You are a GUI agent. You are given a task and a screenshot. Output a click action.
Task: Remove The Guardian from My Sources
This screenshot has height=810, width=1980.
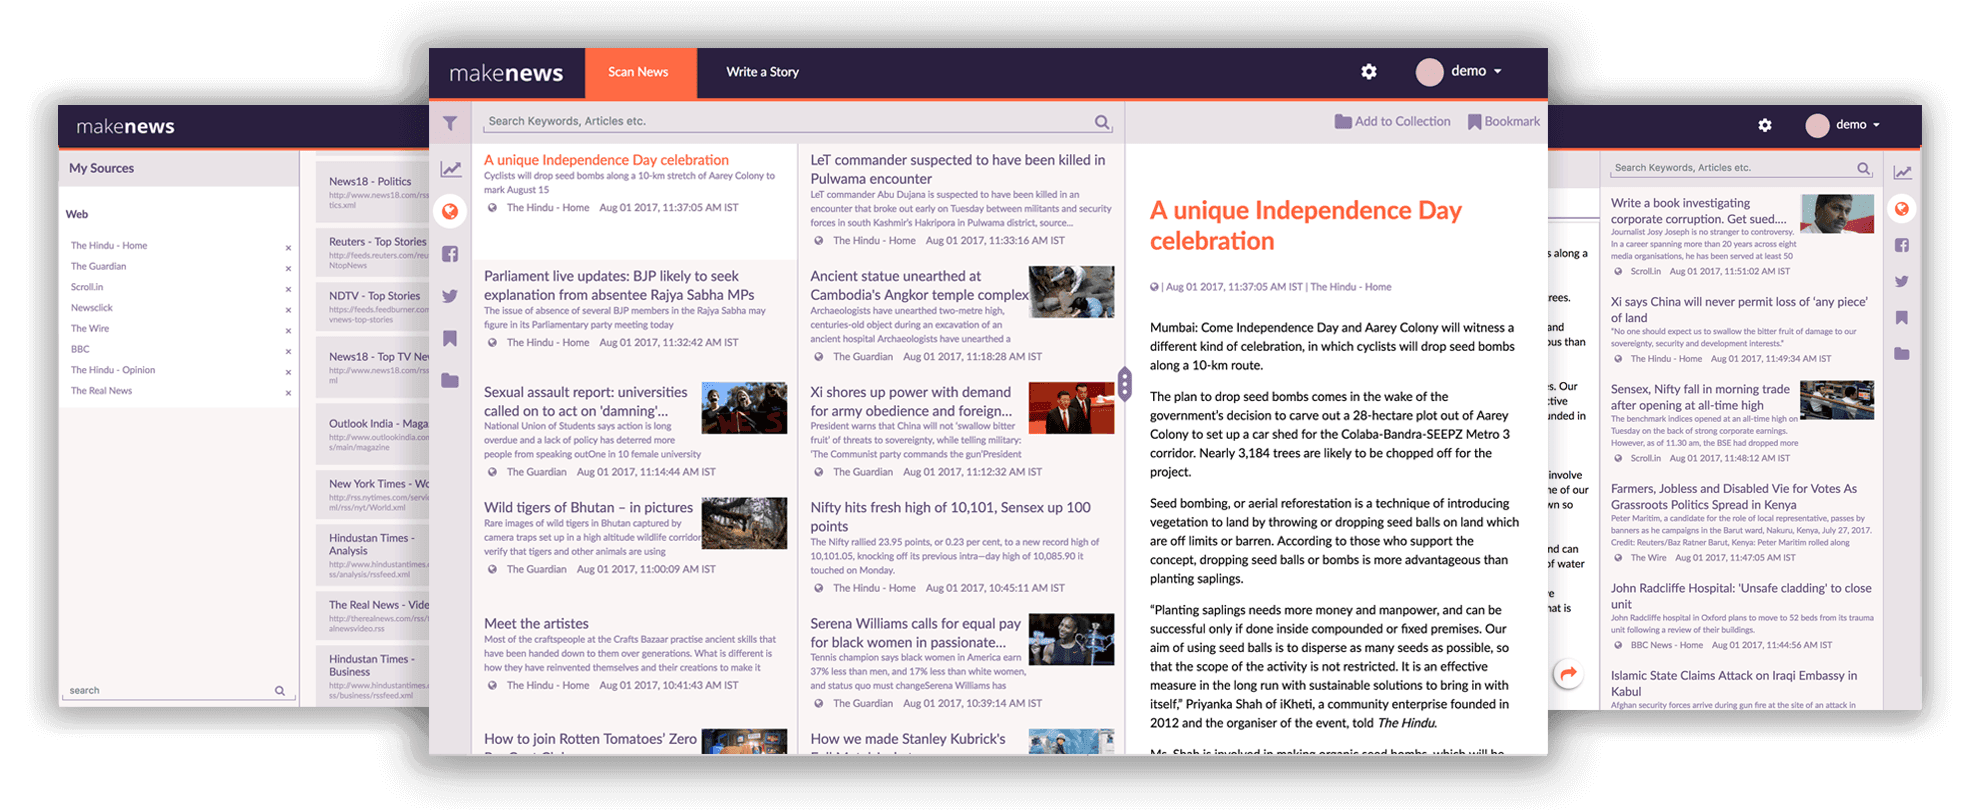(288, 268)
